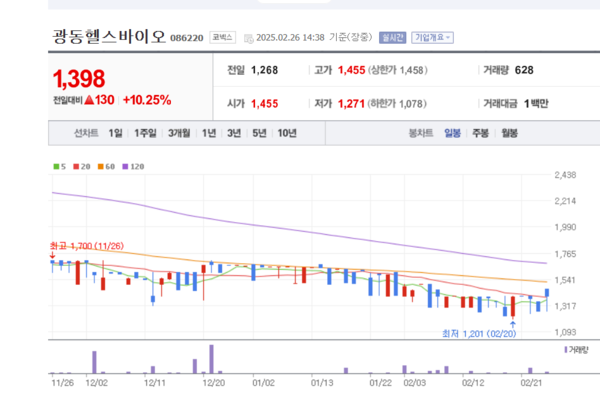The width and height of the screenshot is (600, 400).
Task: Switch to the 월봉 candlestick chart
Action: pos(510,133)
